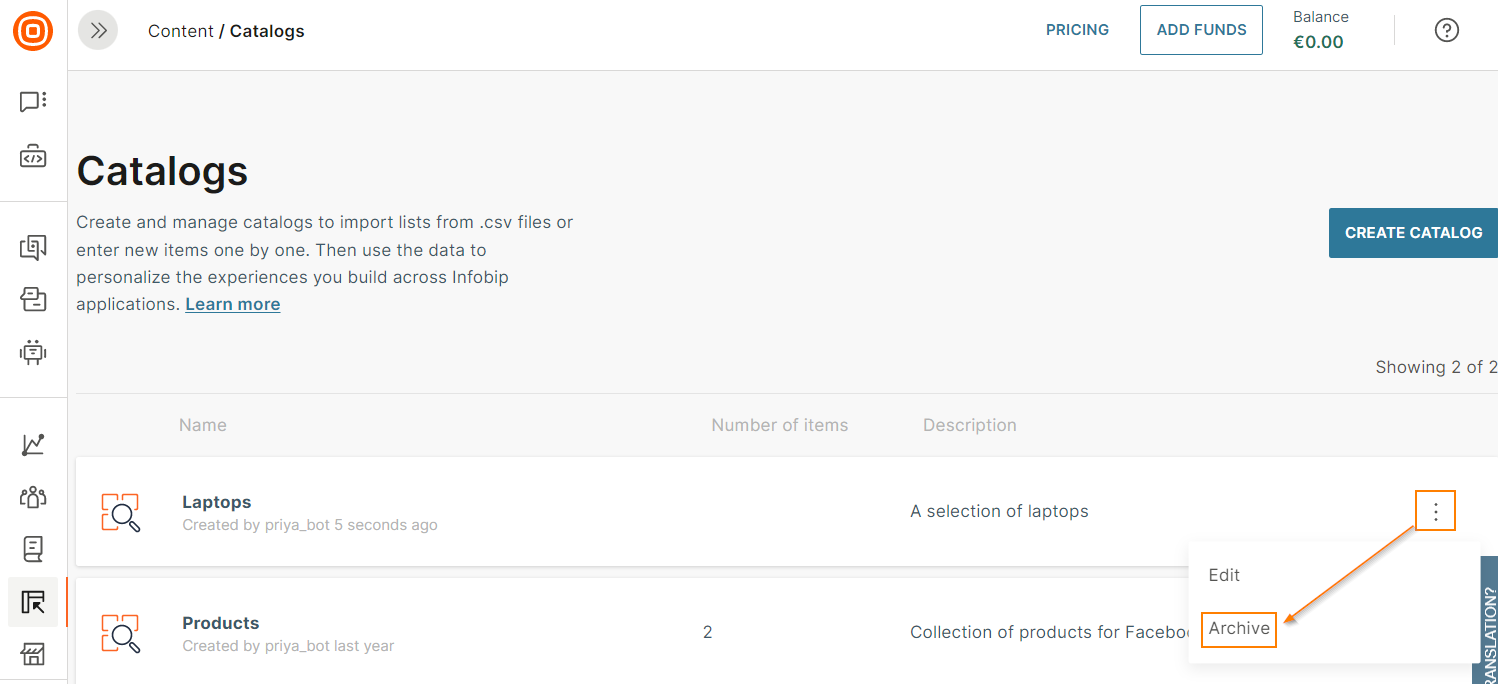This screenshot has width=1498, height=684.
Task: Open the Developer tools icon in sidebar
Action: [x=33, y=156]
